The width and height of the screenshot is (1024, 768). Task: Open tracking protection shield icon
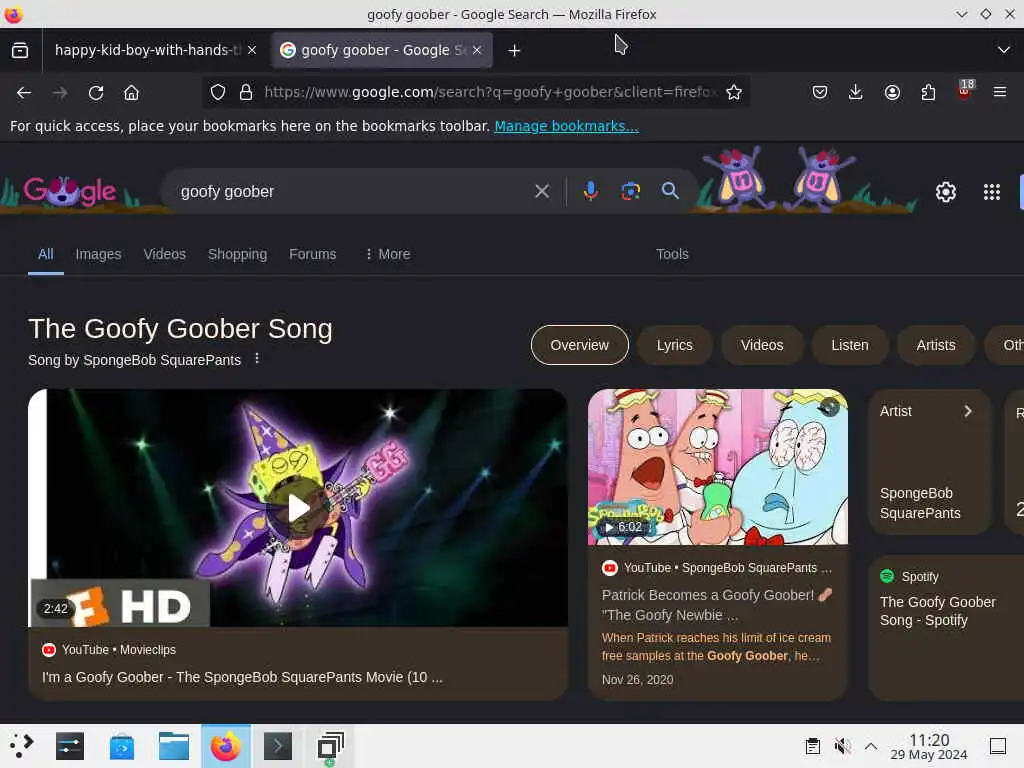pyautogui.click(x=218, y=92)
